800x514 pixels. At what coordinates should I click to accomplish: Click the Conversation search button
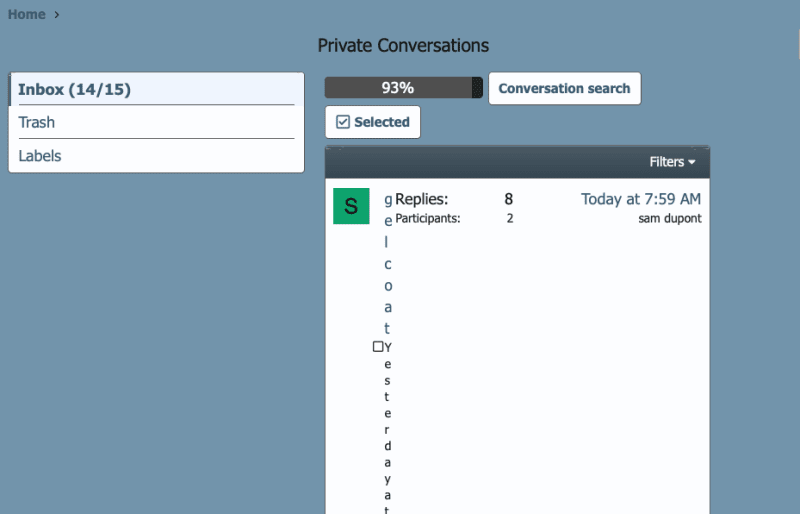coord(564,88)
